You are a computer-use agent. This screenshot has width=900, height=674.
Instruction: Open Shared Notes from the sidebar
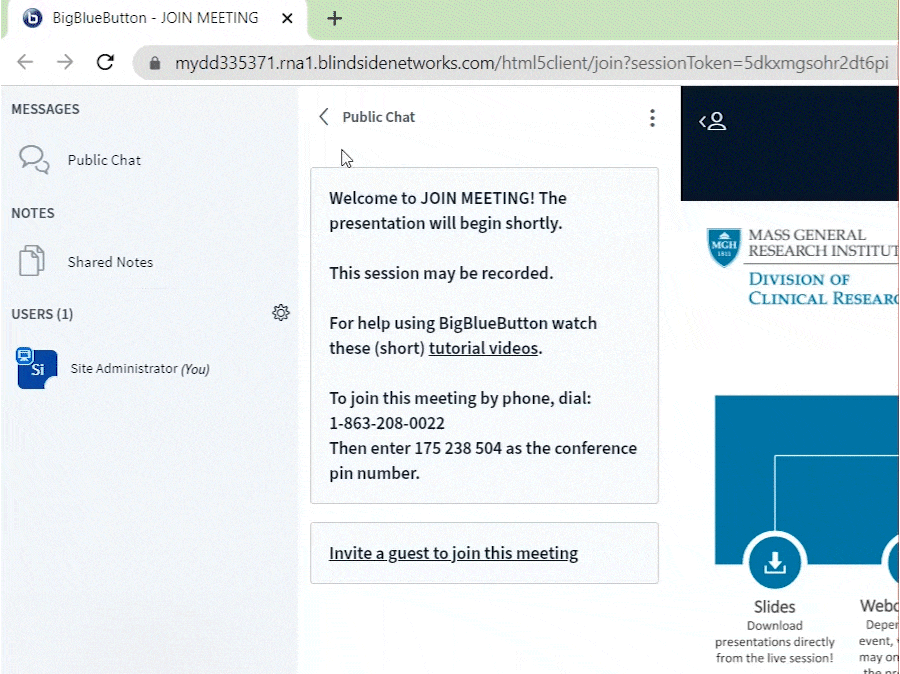(x=110, y=262)
